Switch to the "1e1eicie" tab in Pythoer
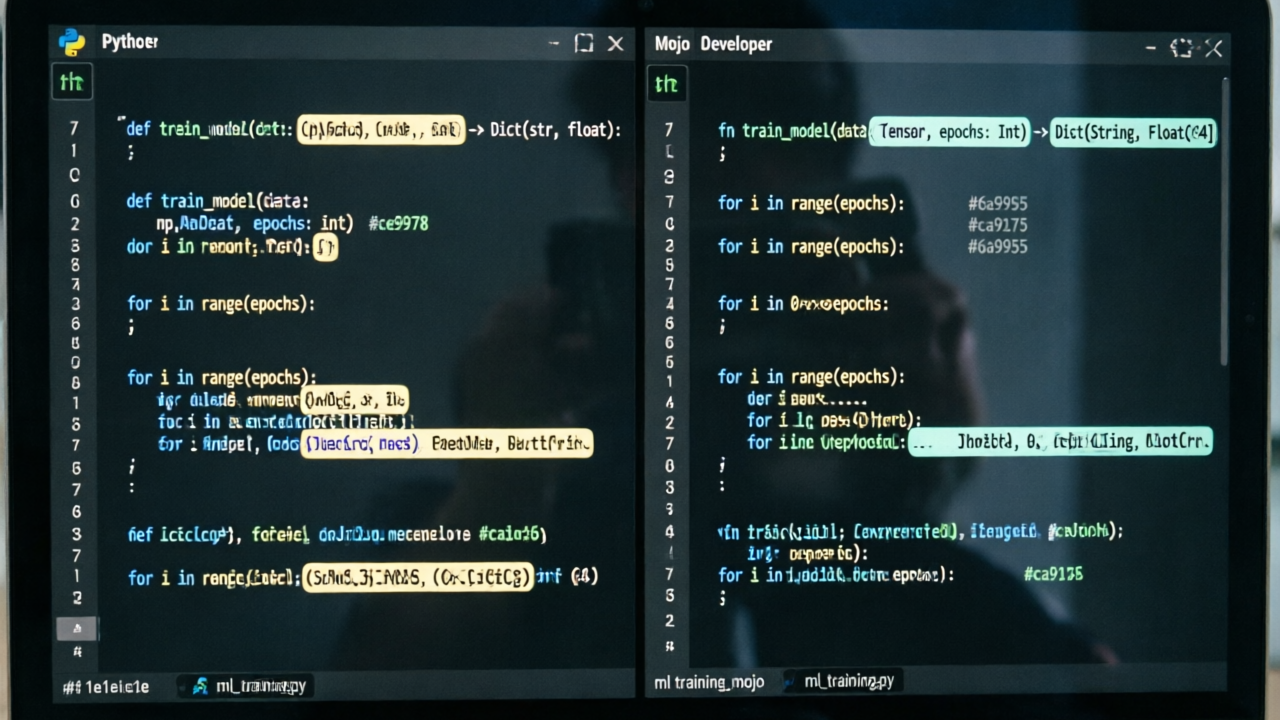The height and width of the screenshot is (720, 1280). click(x=106, y=686)
